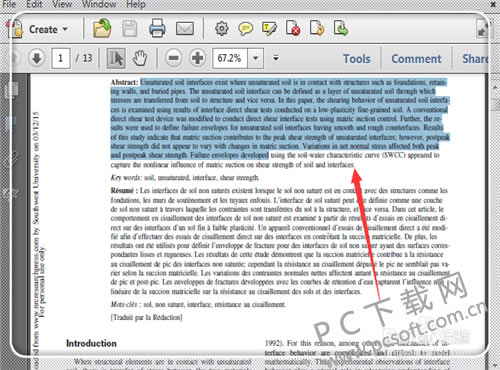The width and height of the screenshot is (500, 370).
Task: Click the 'Introduction' section heading
Action: [91, 343]
